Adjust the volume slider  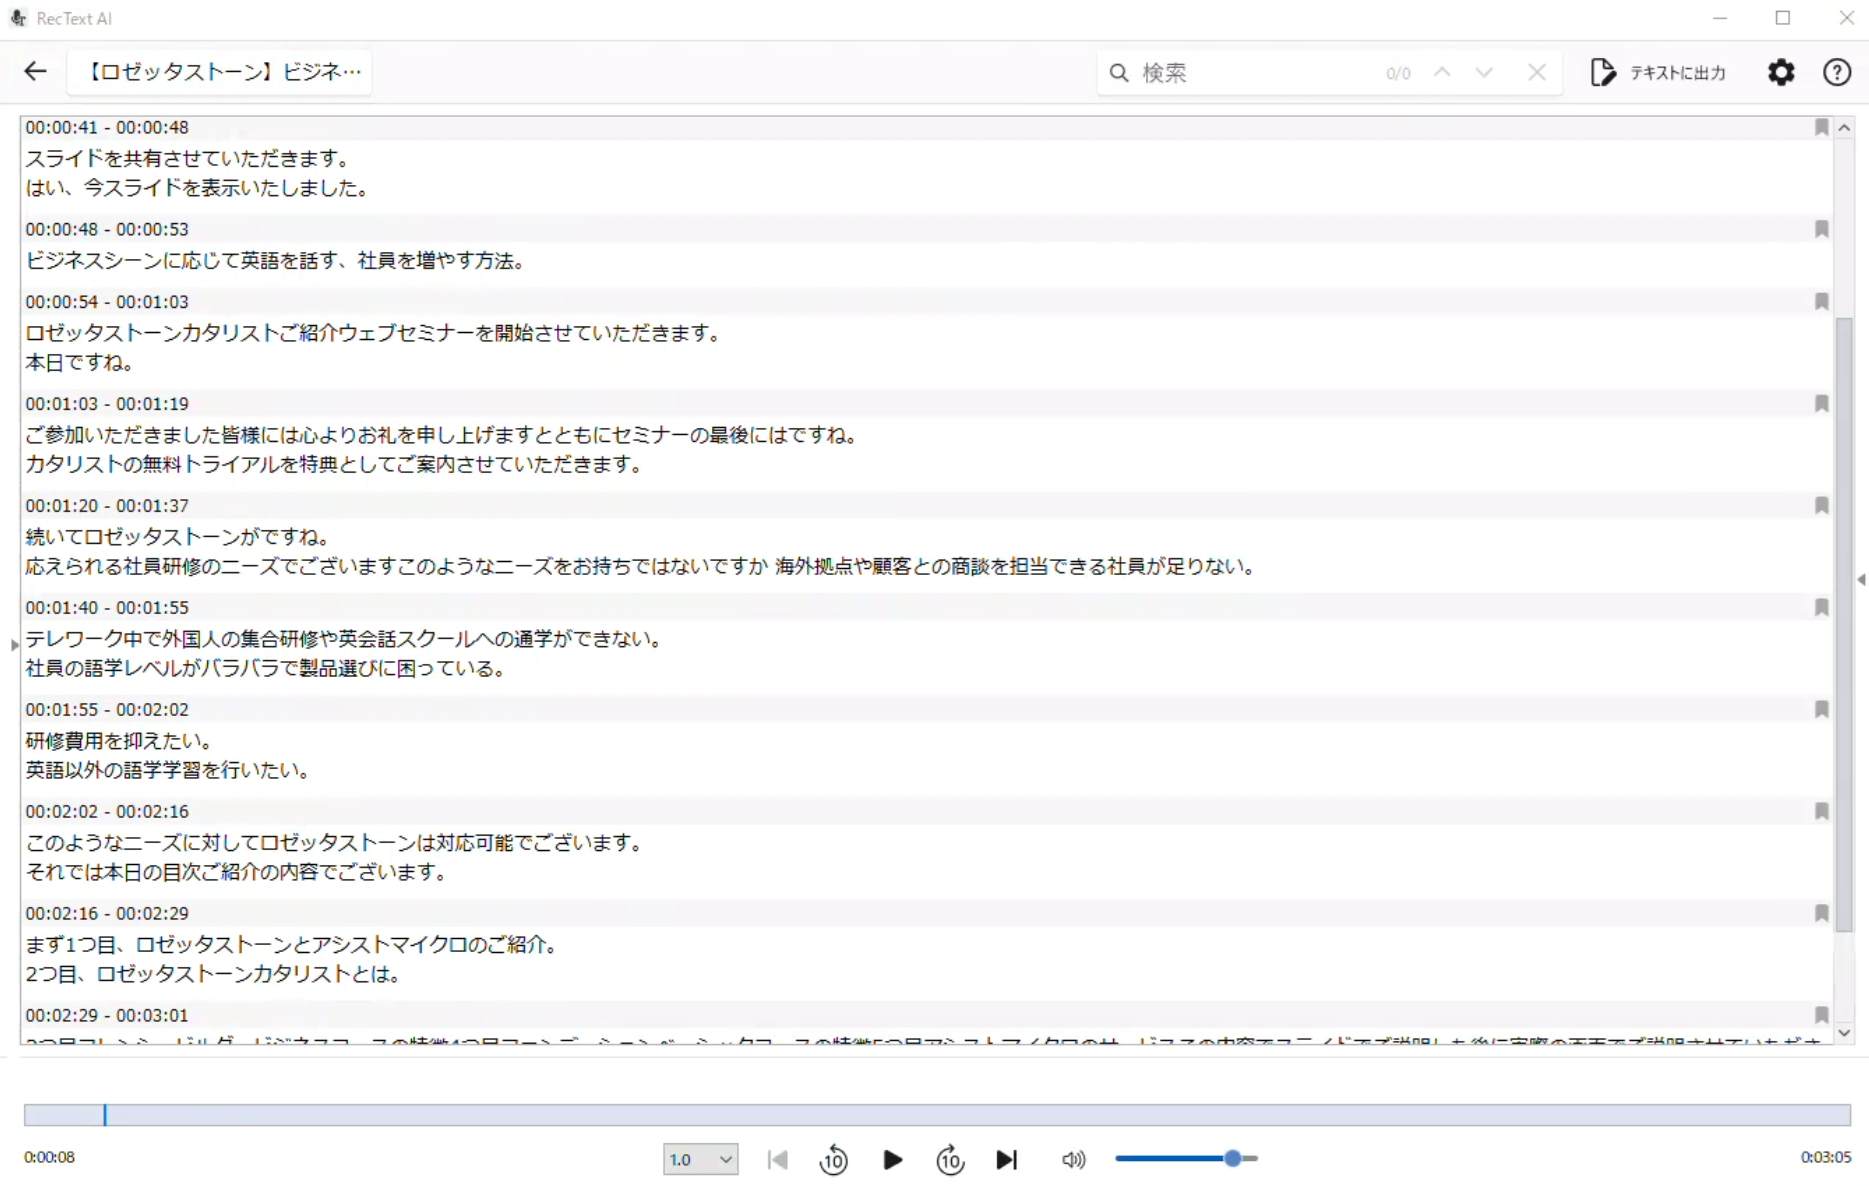click(x=1186, y=1158)
